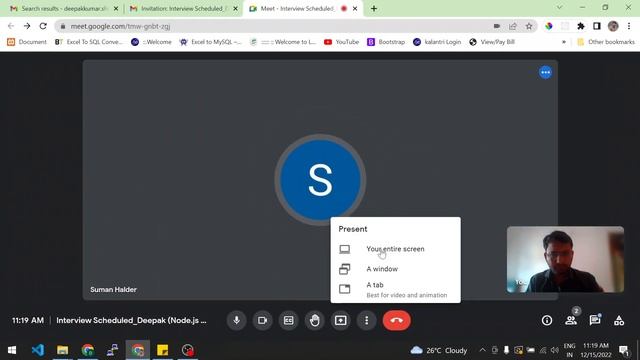
Task: Open Bootstrap bookmark
Action: coord(386,42)
